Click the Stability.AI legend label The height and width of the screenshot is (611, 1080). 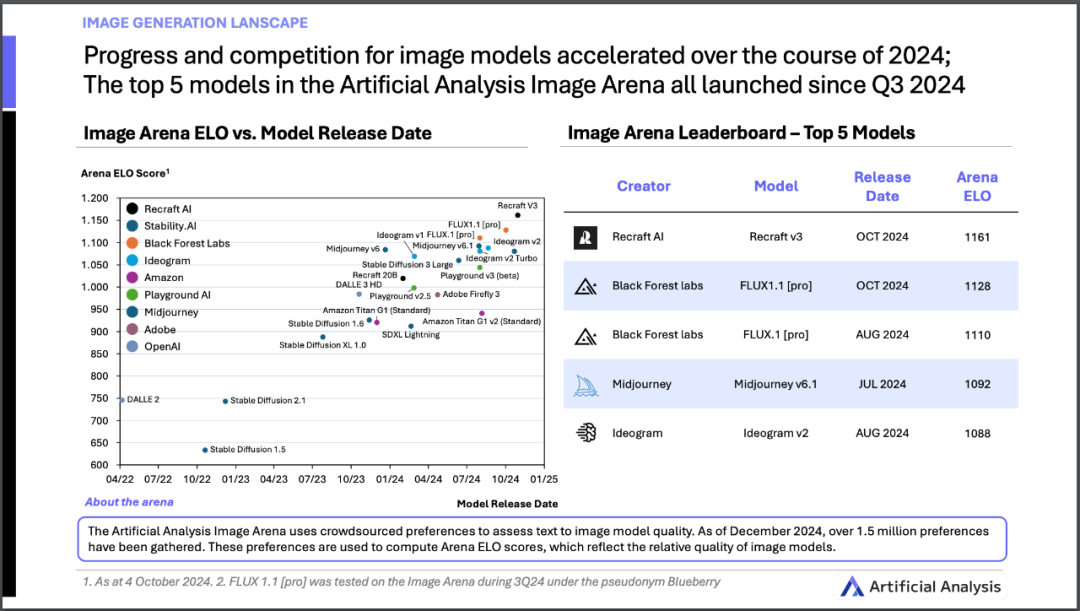[x=170, y=226]
